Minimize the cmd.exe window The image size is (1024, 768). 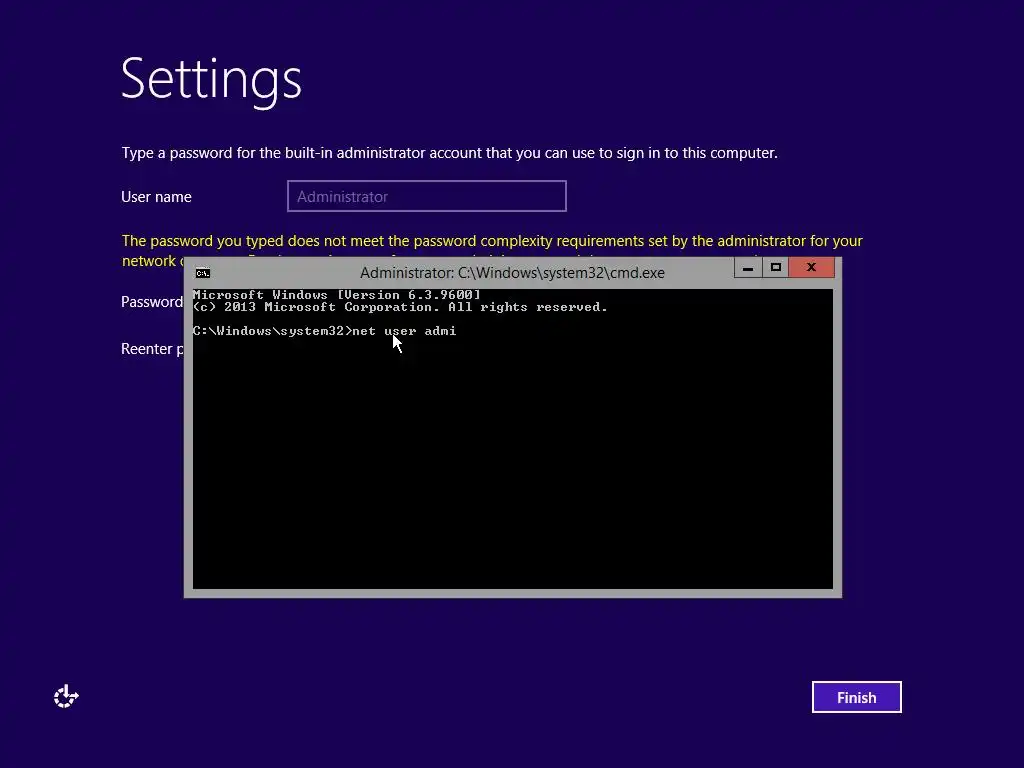[x=748, y=268]
